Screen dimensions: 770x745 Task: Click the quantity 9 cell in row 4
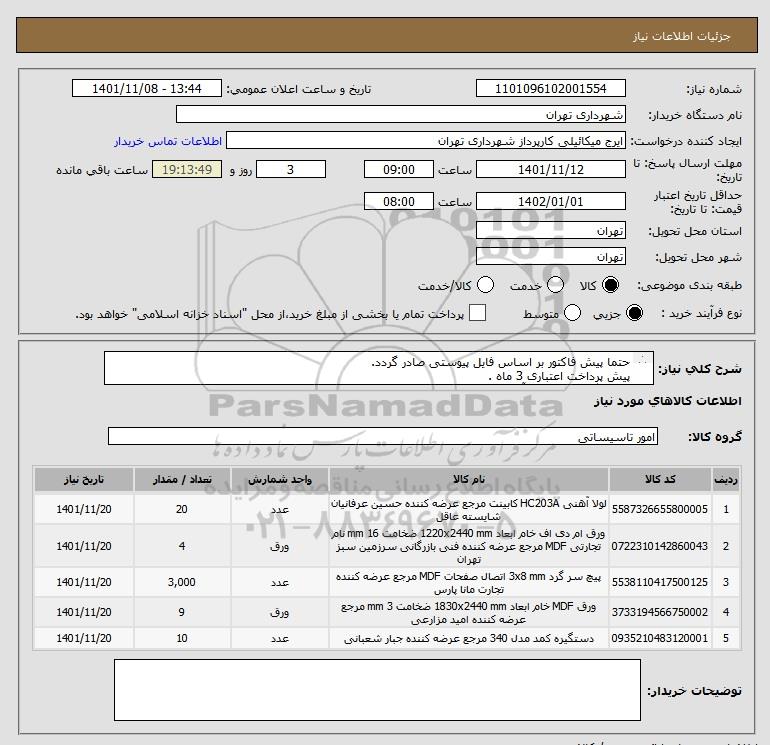tap(182, 612)
